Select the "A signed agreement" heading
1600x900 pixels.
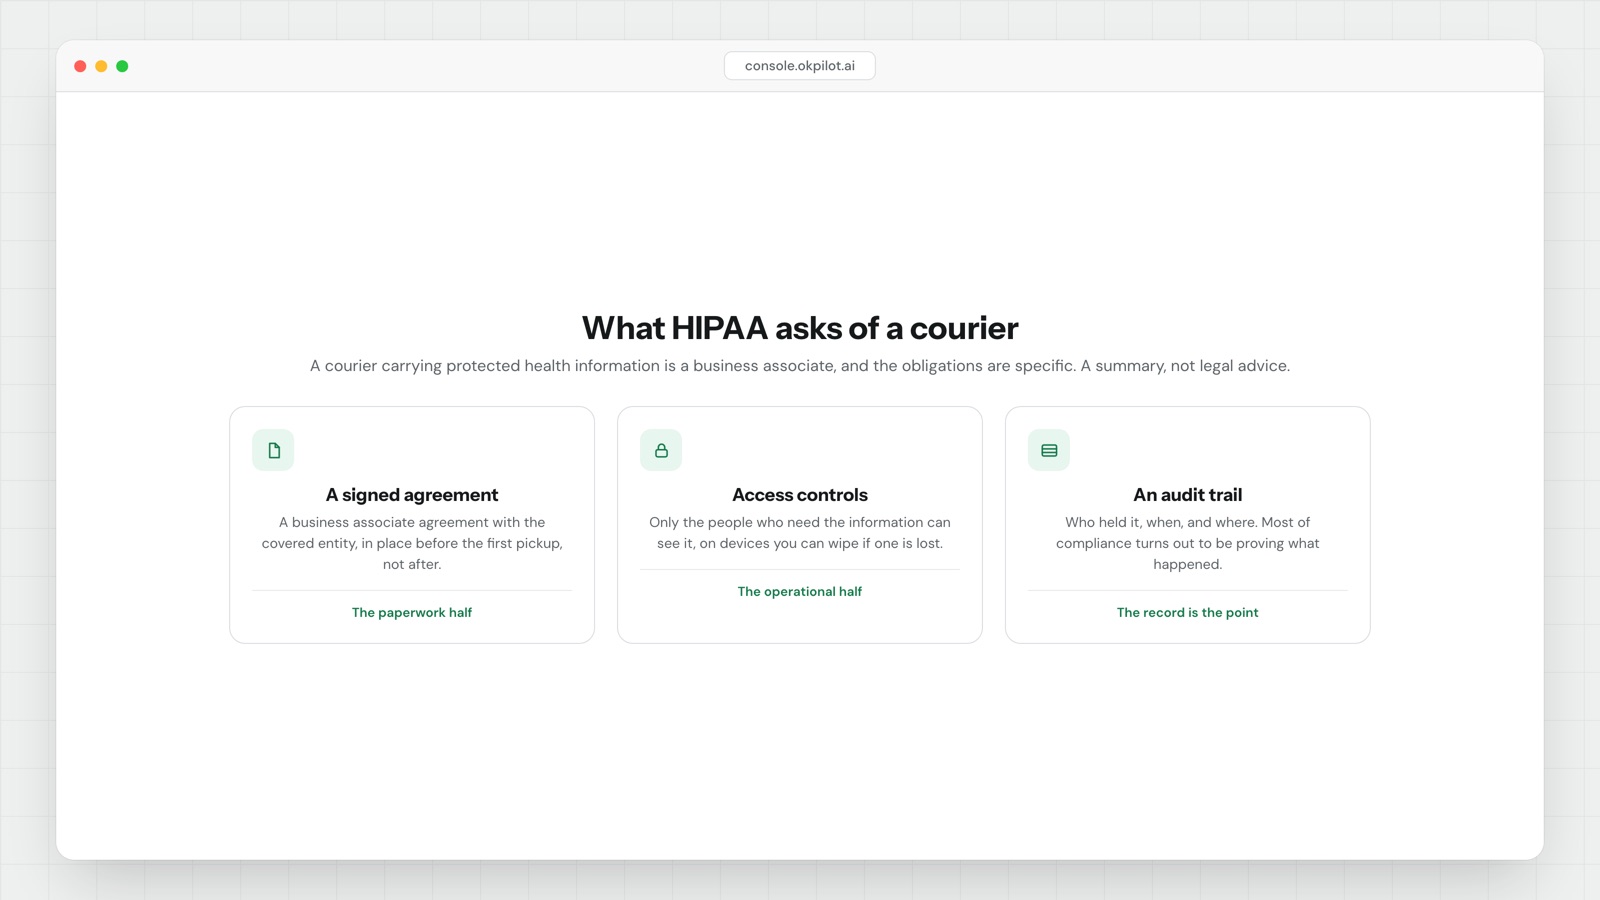pyautogui.click(x=412, y=495)
